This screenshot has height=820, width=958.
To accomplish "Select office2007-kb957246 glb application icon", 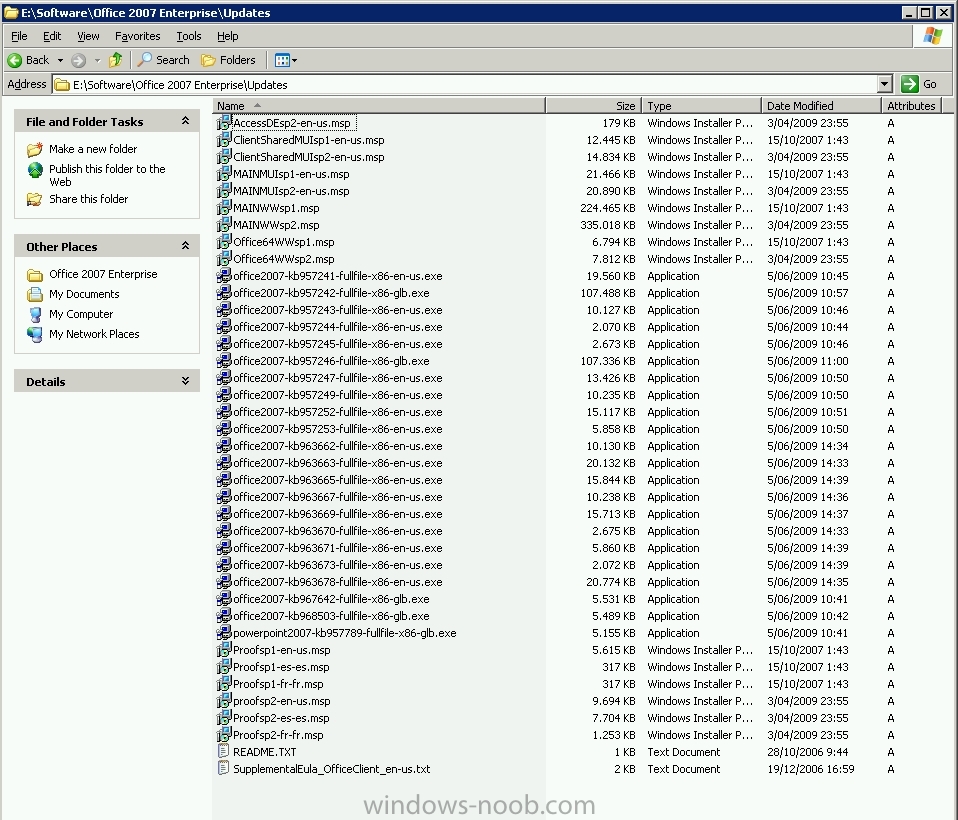I will pyautogui.click(x=224, y=361).
